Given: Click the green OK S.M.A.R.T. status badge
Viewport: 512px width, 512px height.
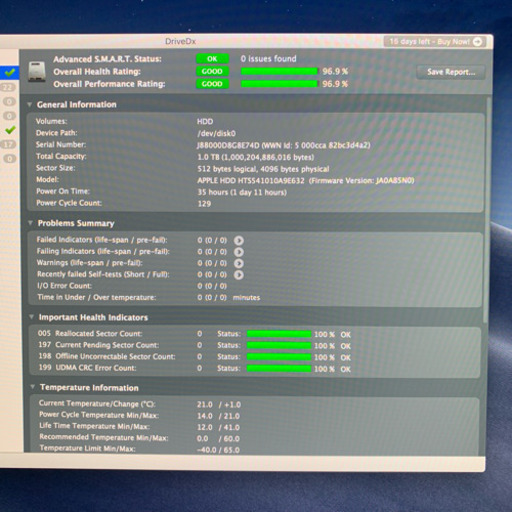Looking at the screenshot, I should pos(212,59).
